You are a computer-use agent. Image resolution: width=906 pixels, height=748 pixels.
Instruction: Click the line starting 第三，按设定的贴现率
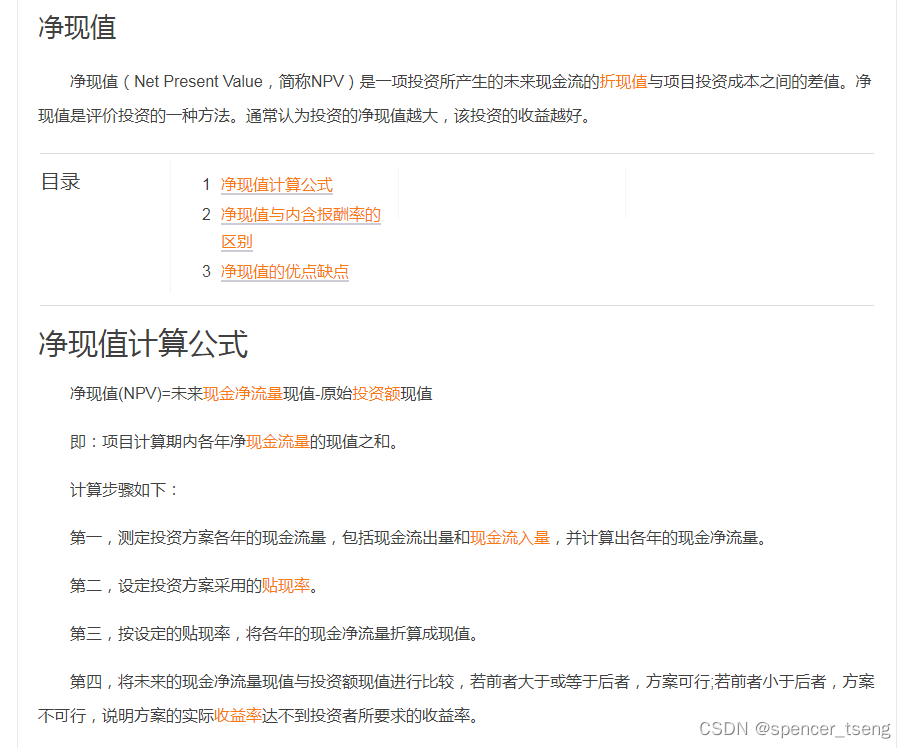(276, 634)
